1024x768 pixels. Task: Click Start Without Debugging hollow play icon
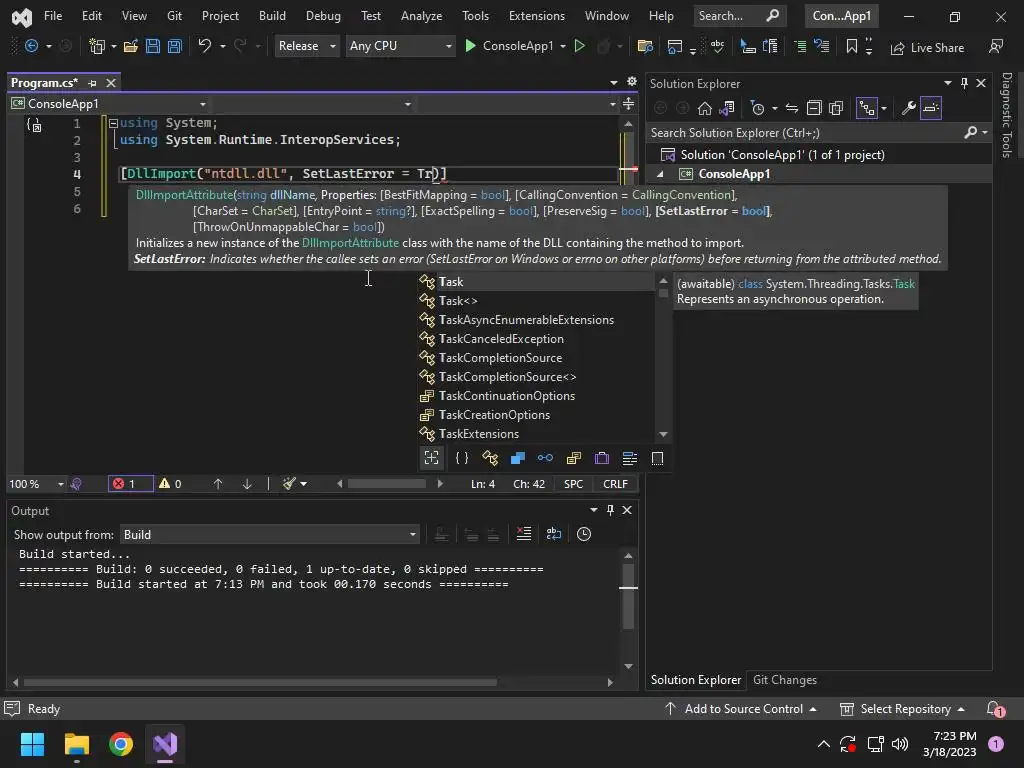coord(579,46)
